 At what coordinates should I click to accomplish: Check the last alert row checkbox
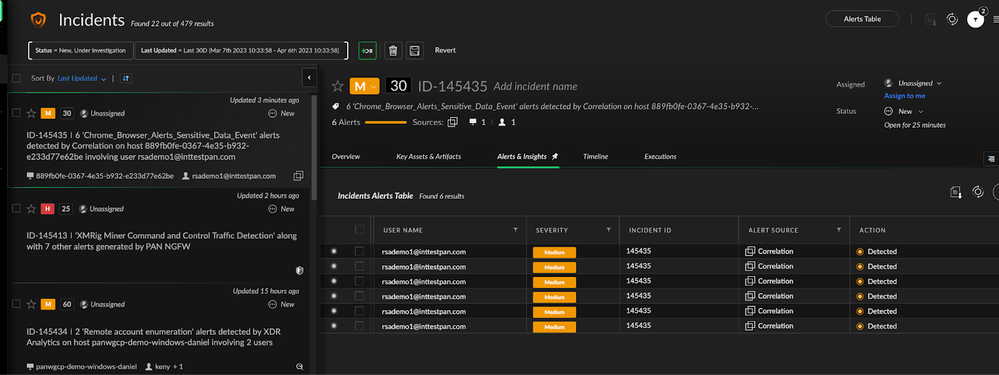(x=359, y=325)
